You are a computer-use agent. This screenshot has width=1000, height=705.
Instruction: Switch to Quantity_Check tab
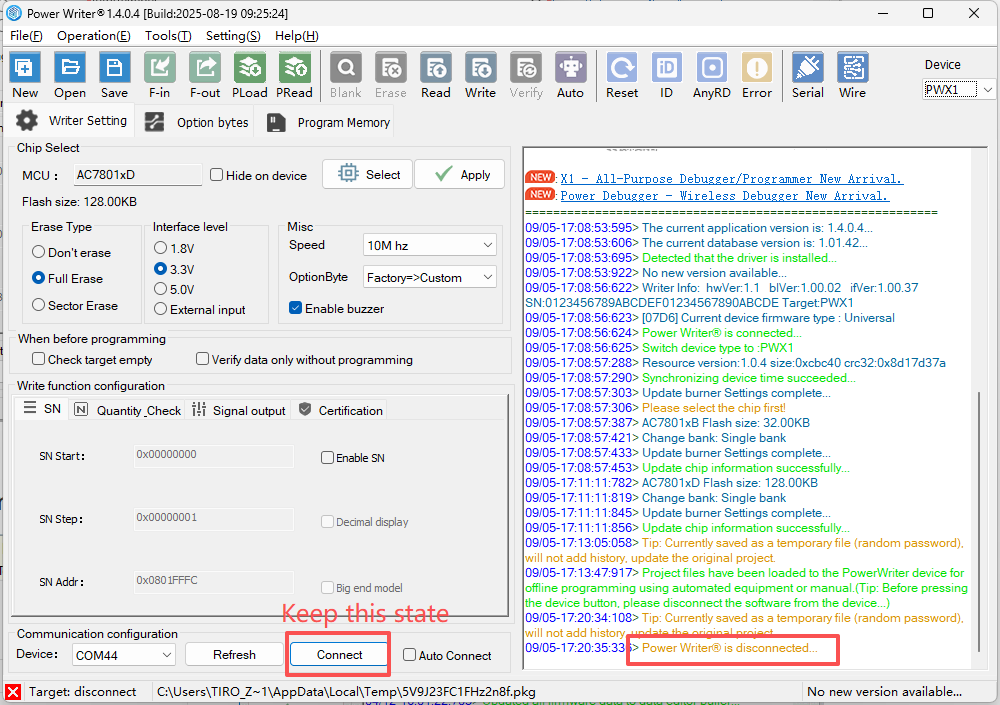click(128, 410)
